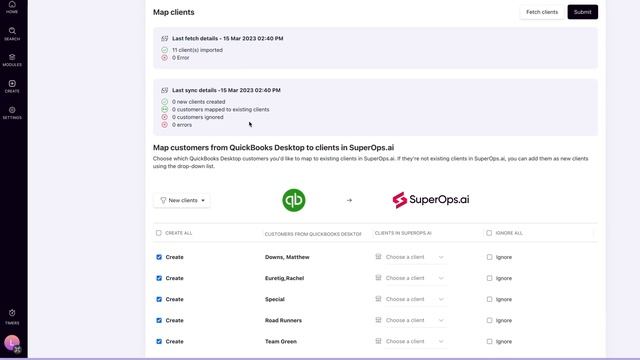Click the red icon beside 0 errors
The height and width of the screenshot is (360, 640).
click(x=164, y=125)
